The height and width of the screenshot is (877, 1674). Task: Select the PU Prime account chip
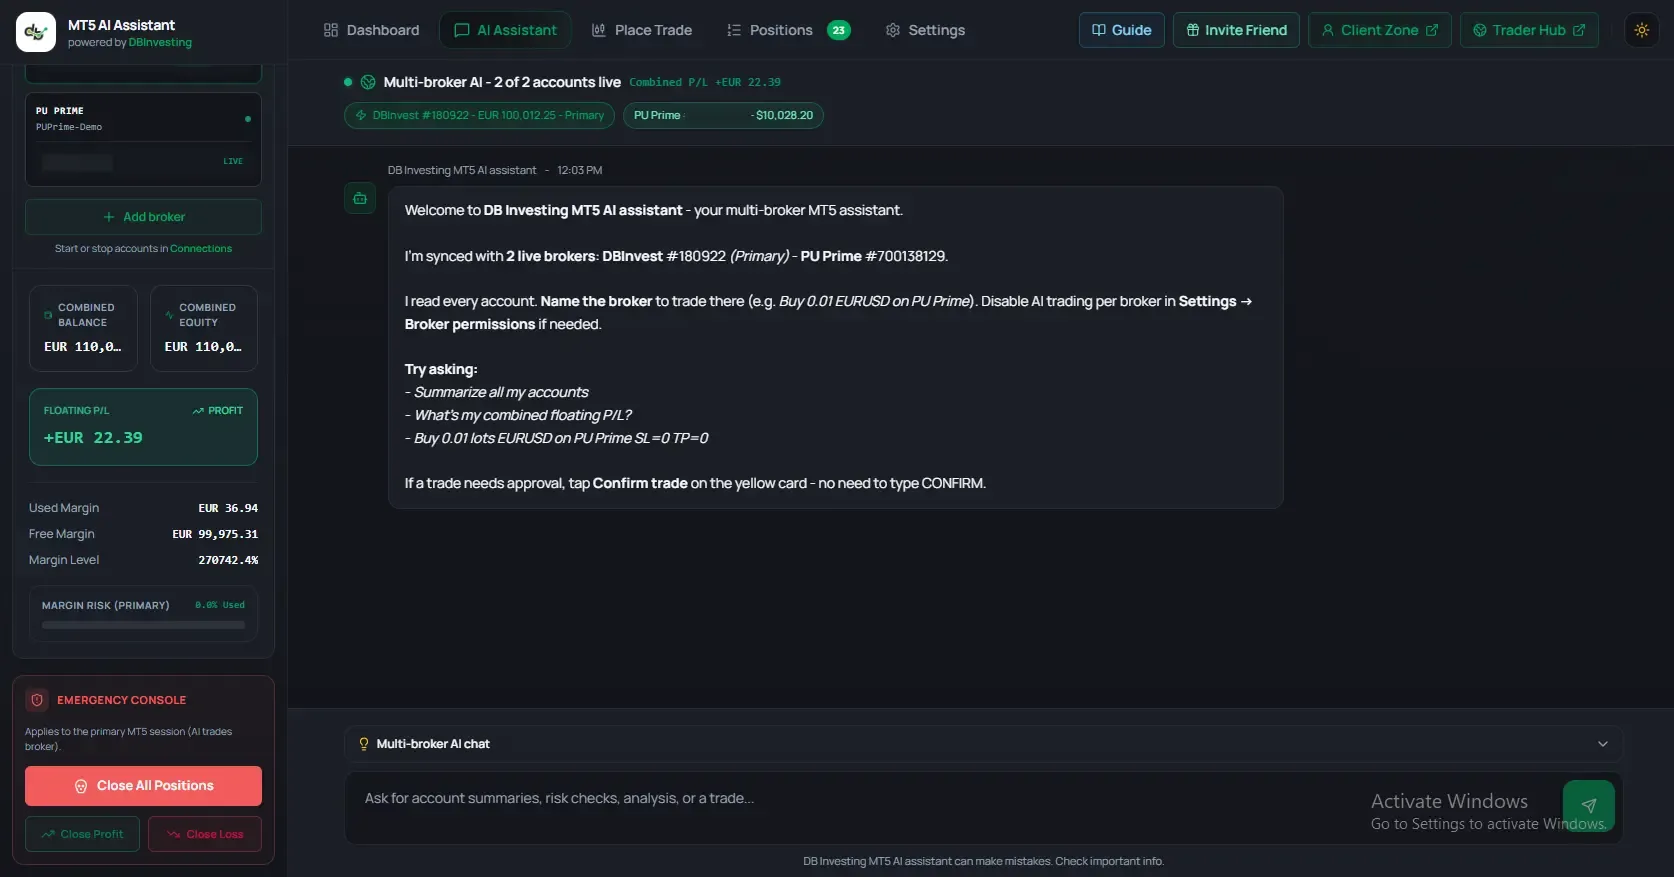point(723,115)
